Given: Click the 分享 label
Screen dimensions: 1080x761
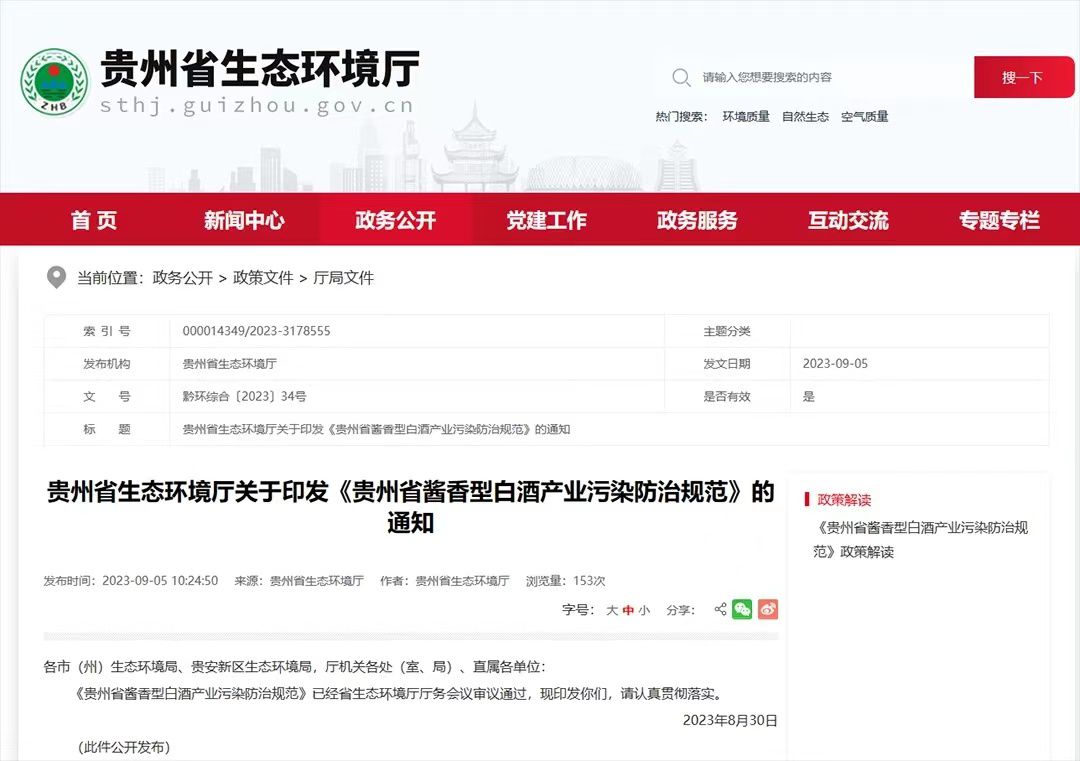Looking at the screenshot, I should 681,609.
